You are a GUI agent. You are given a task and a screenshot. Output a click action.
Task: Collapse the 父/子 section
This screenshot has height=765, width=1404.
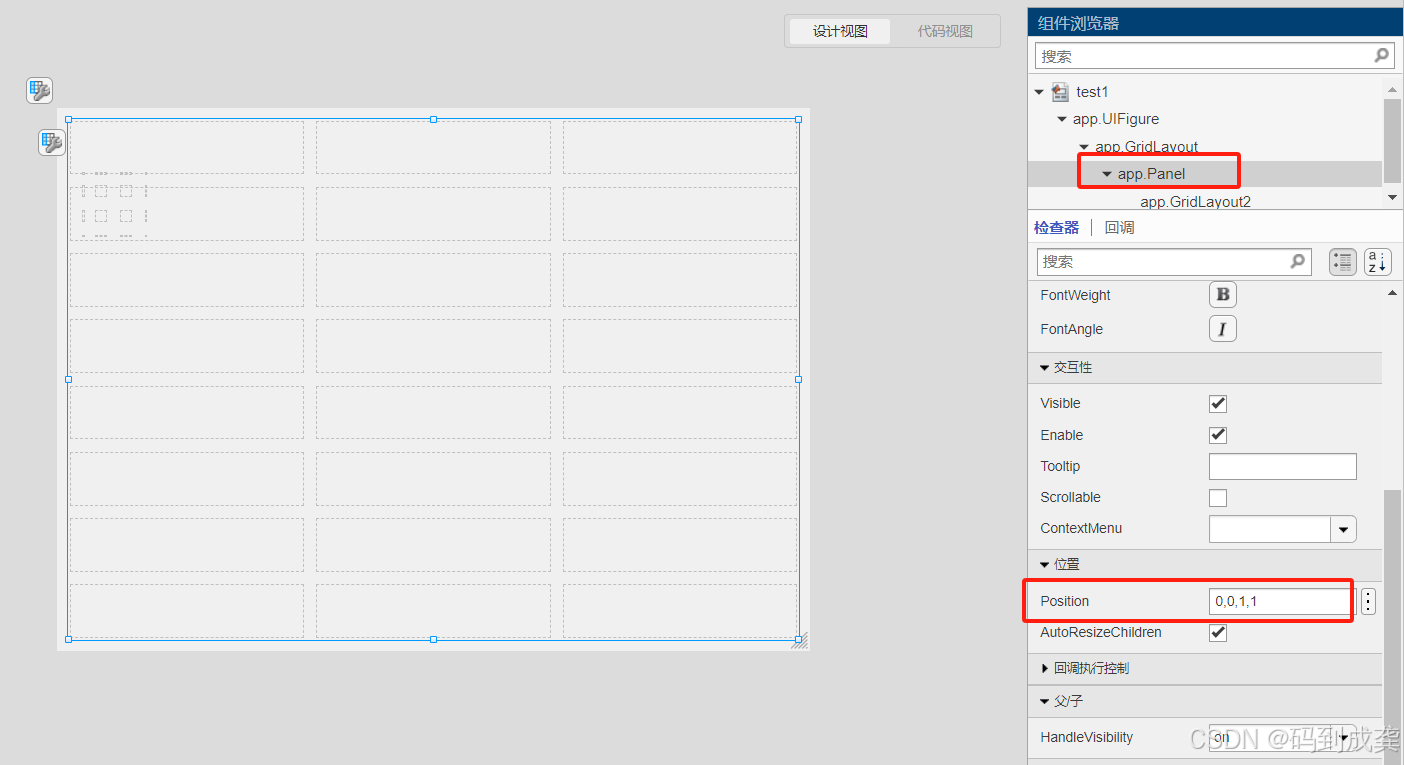1045,702
